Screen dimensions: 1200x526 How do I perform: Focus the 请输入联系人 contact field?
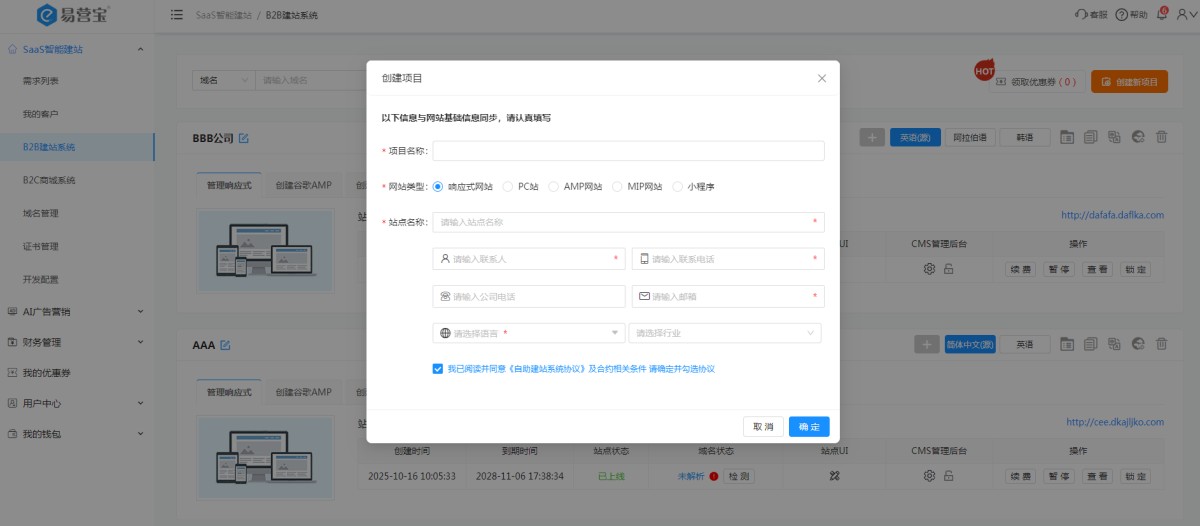pos(529,259)
